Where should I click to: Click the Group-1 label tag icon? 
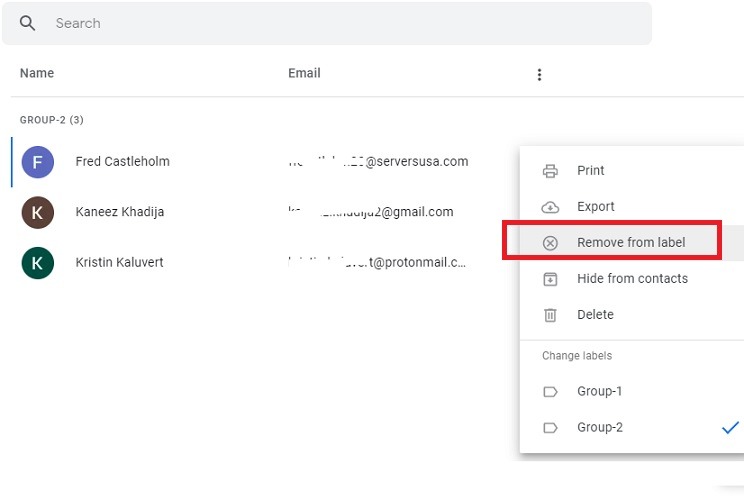pos(550,392)
